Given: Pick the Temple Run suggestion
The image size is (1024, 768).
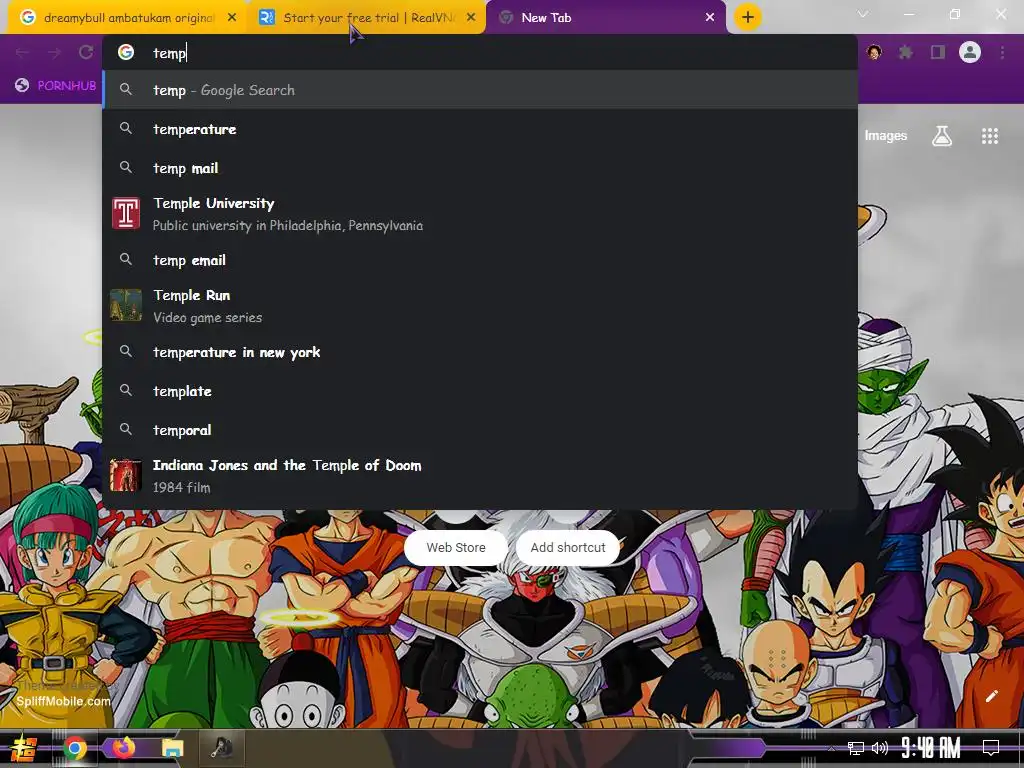Looking at the screenshot, I should pos(480,306).
